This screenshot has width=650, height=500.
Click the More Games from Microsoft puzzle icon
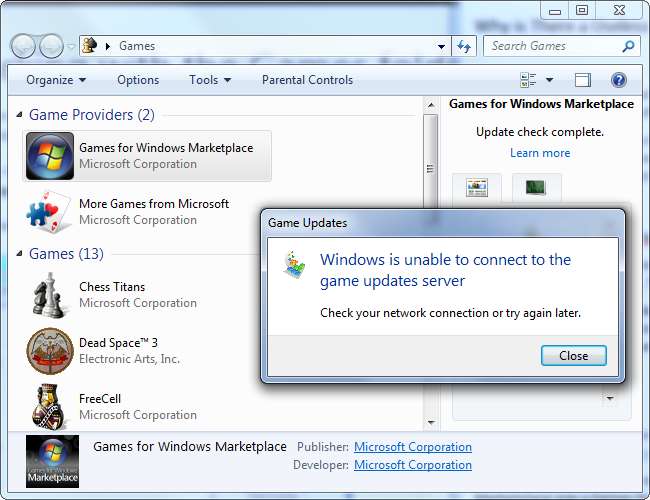(48, 212)
